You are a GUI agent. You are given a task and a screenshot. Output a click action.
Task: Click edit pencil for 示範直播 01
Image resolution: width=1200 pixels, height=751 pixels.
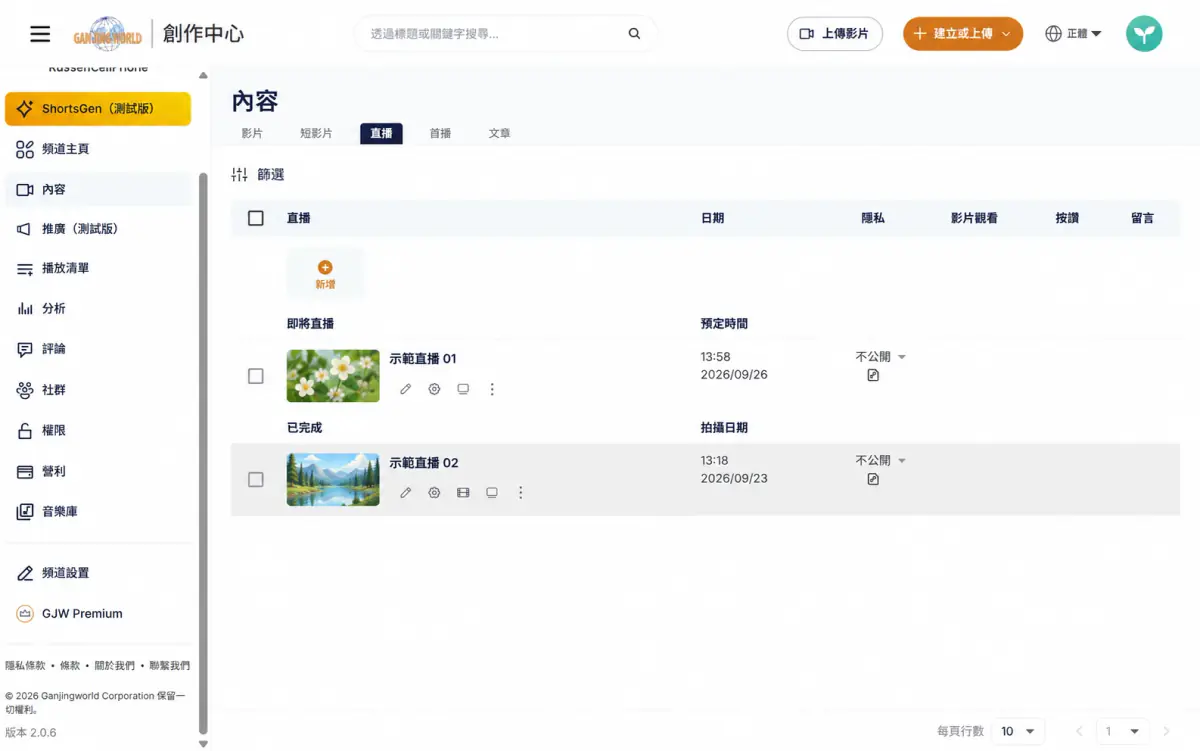pyautogui.click(x=405, y=389)
